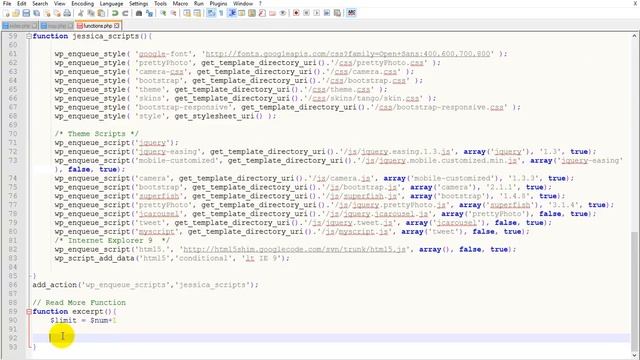Toggle show all characters pilcrow icon
640x360 pixels.
tap(221, 13)
